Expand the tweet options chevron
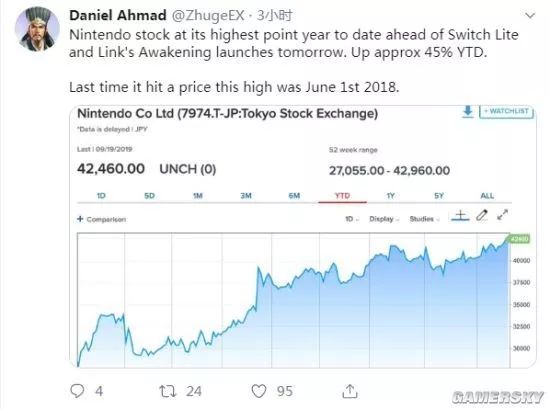This screenshot has width=550, height=409. 530,15
